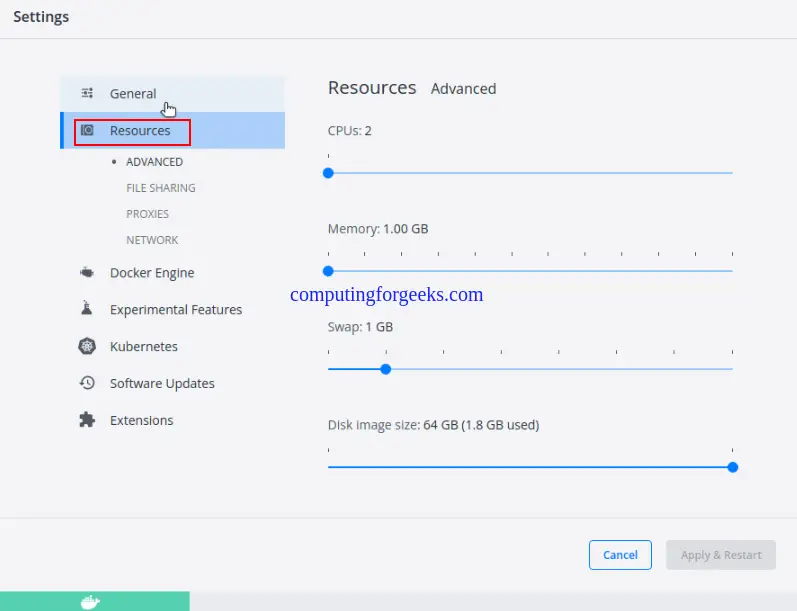Click the Resources disk icon
797x611 pixels.
tap(87, 130)
